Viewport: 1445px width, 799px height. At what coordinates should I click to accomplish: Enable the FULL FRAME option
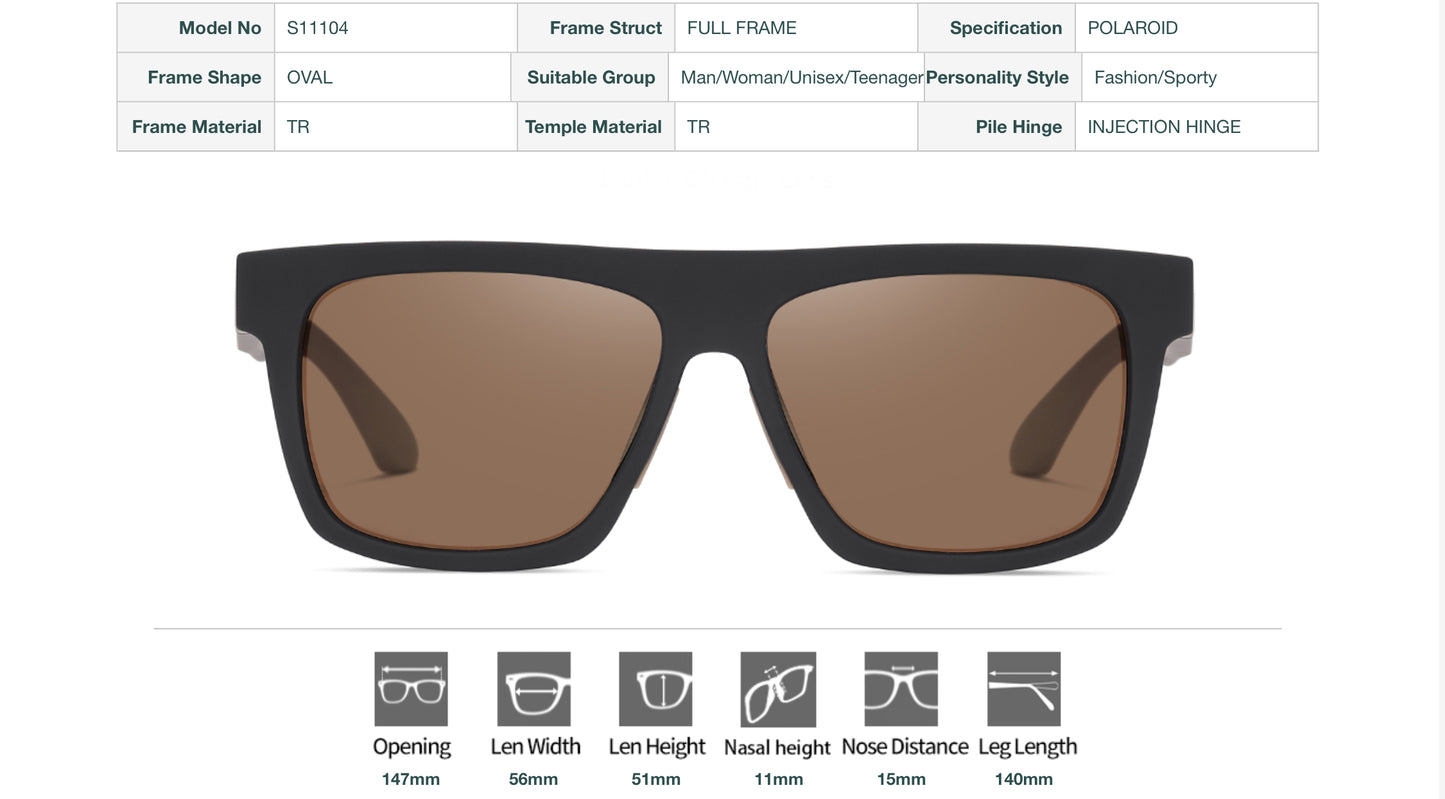(x=740, y=28)
